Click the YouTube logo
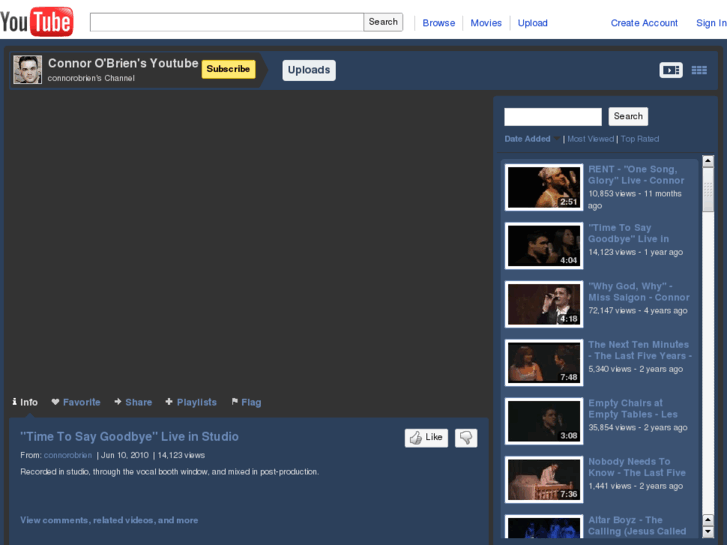This screenshot has width=727, height=545. click(37, 22)
